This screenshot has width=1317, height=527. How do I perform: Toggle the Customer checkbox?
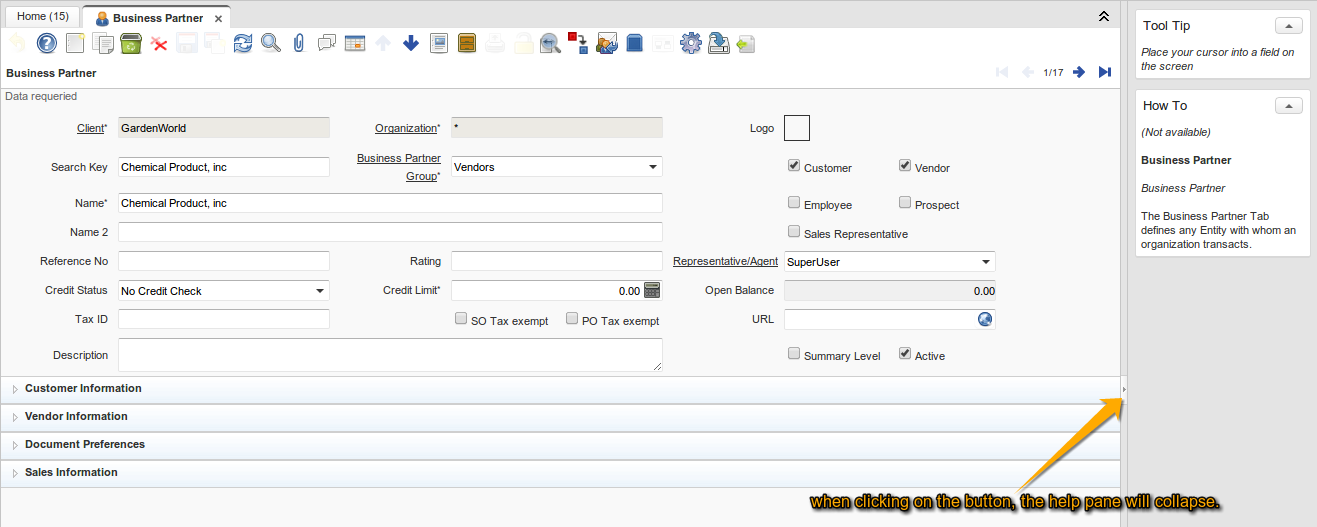(794, 166)
